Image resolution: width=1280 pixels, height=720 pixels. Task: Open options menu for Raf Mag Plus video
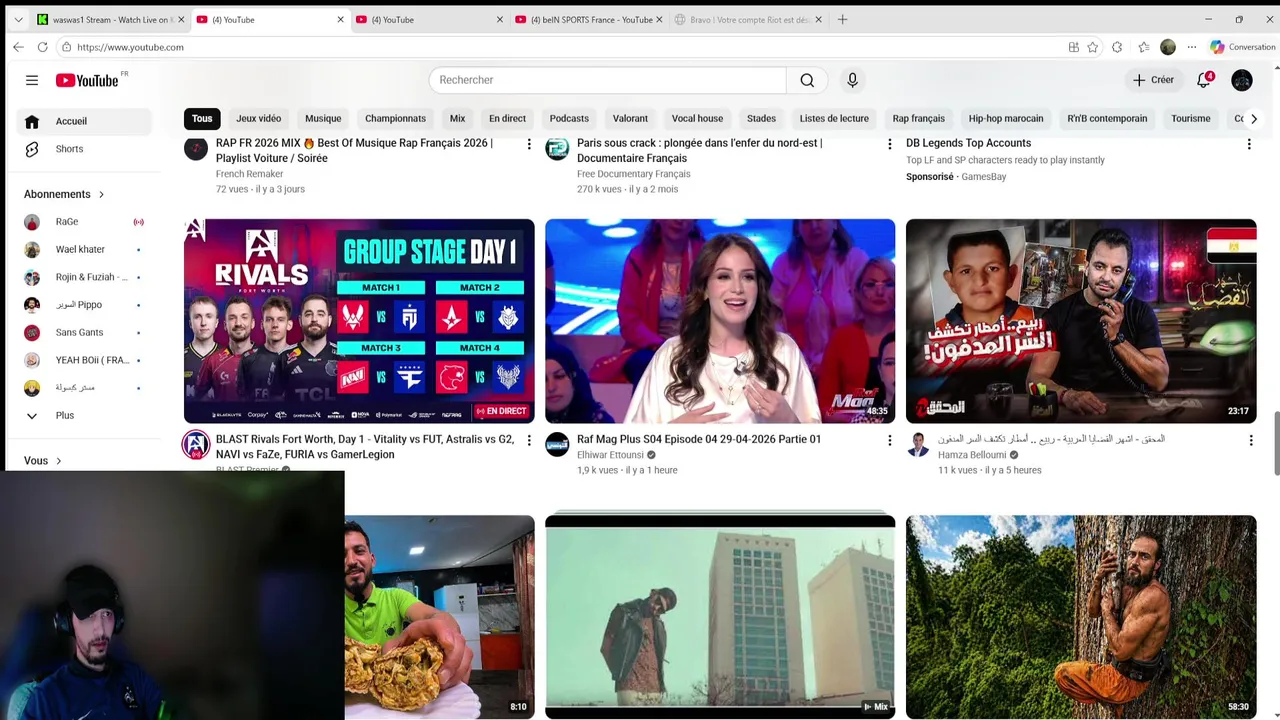(x=889, y=440)
